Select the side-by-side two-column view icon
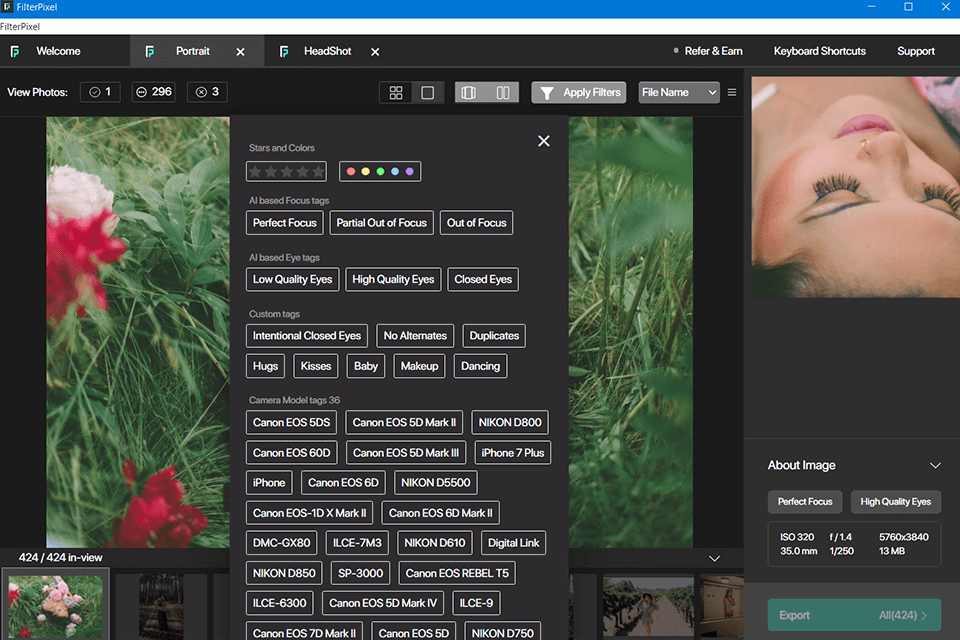This screenshot has height=640, width=960. click(x=503, y=92)
